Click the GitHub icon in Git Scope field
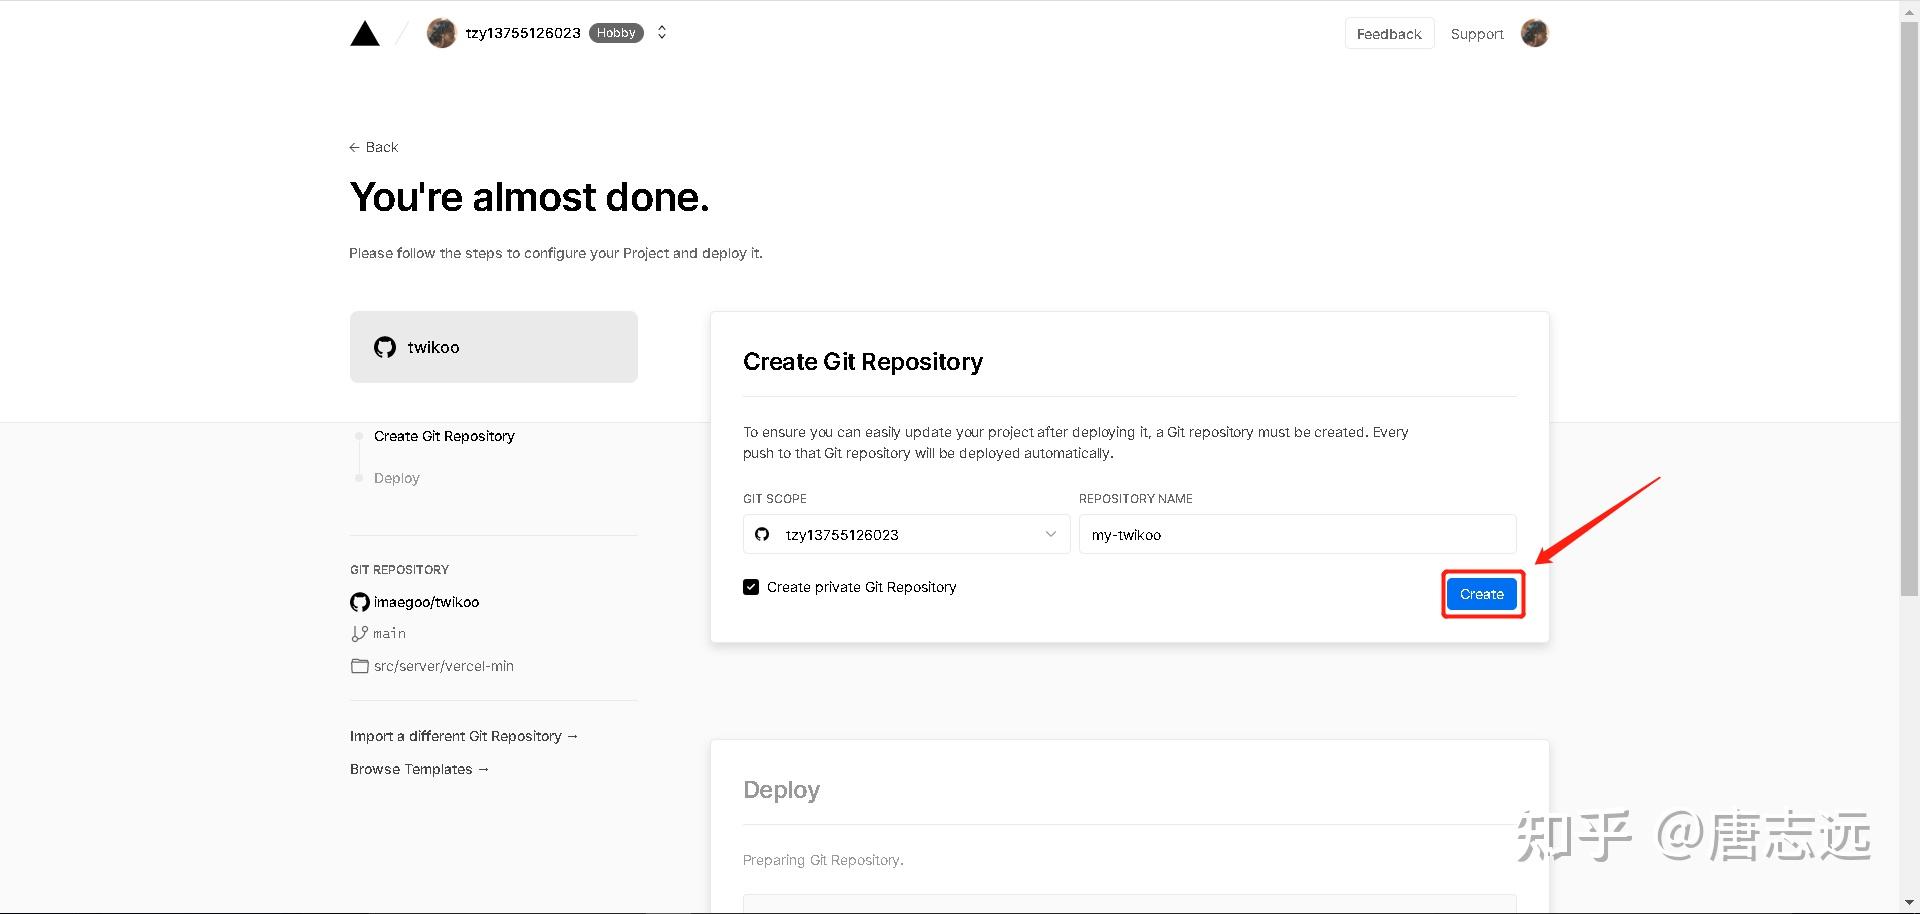 [762, 534]
